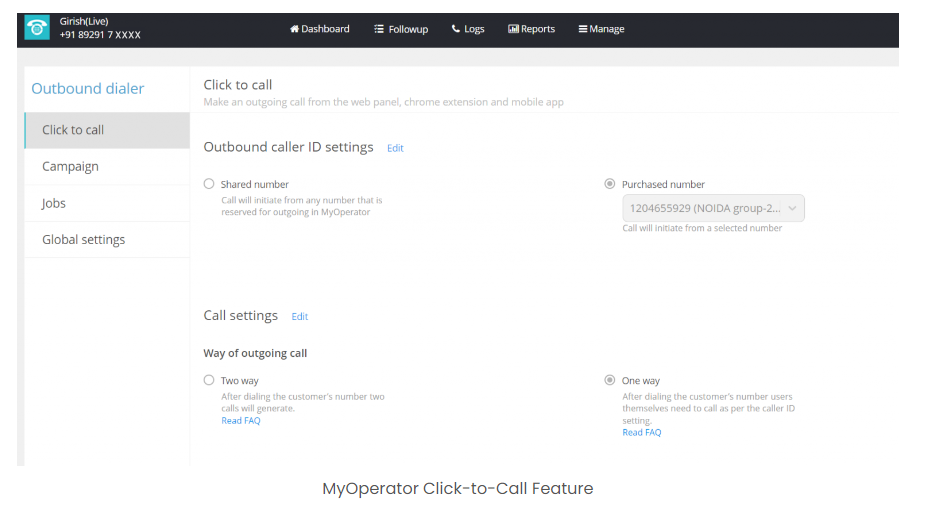Click the MyOperator phone logo icon
Screen dimensions: 928x519
click(x=37, y=28)
